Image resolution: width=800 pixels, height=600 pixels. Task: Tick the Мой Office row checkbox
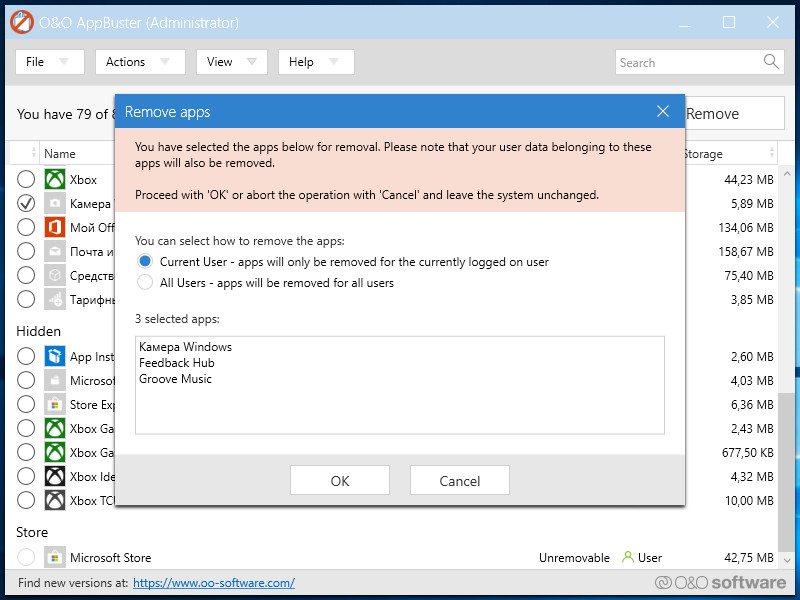point(26,227)
